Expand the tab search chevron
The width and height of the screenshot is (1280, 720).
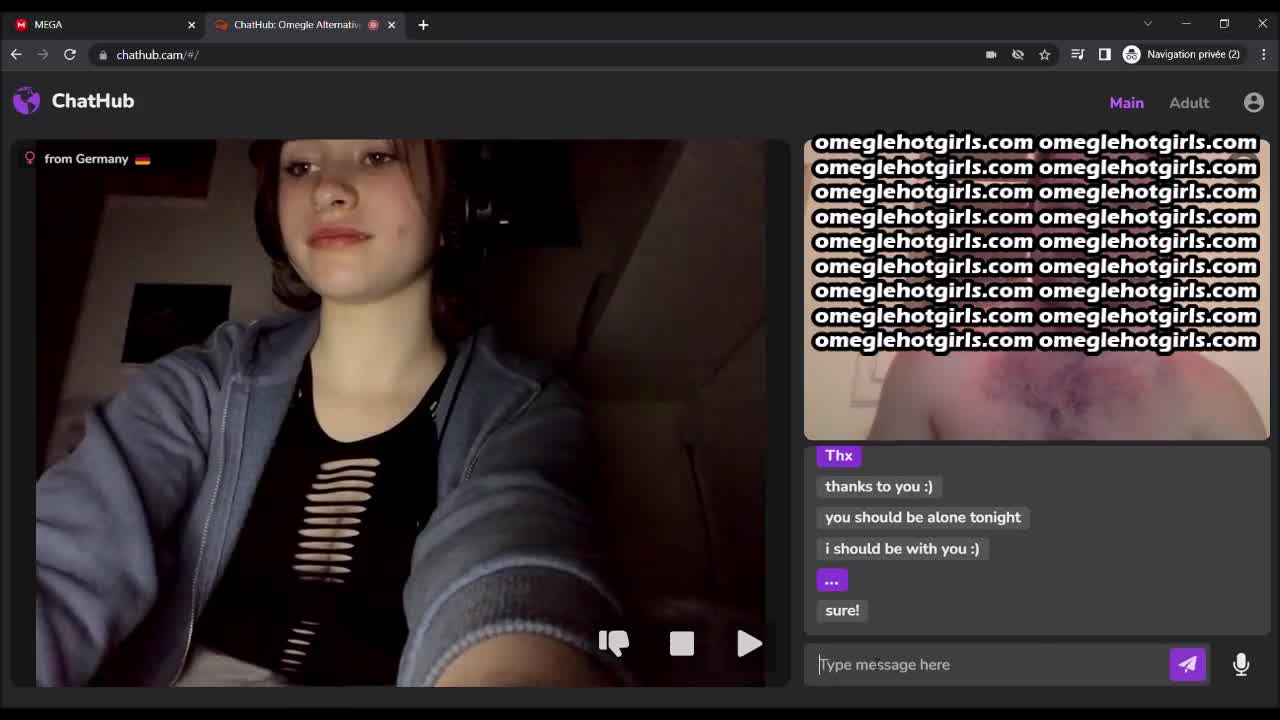point(1148,23)
